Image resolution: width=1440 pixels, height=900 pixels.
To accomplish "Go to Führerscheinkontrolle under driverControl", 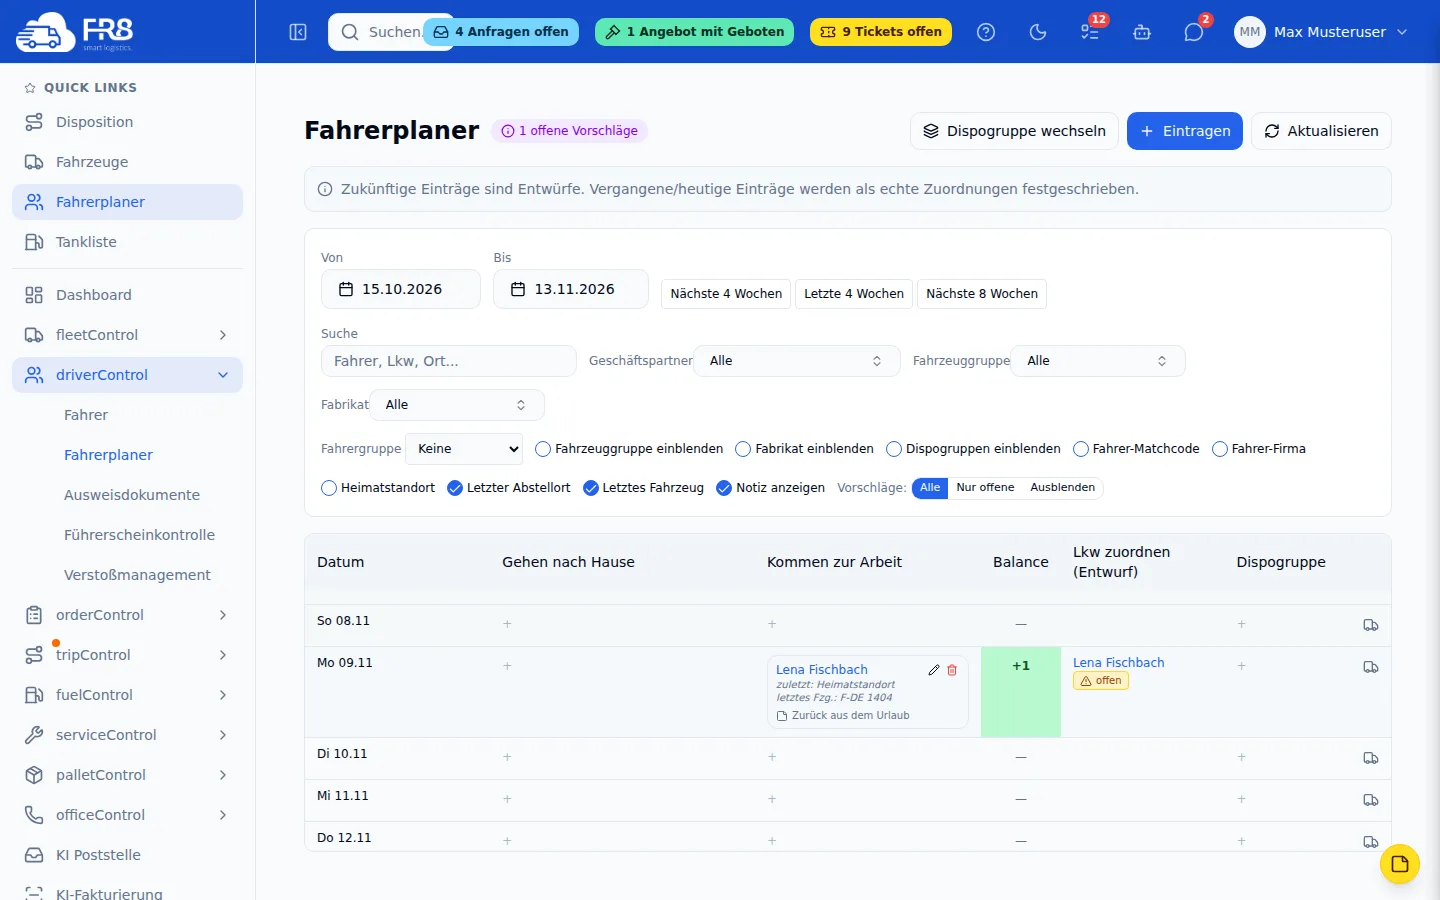I will (139, 535).
